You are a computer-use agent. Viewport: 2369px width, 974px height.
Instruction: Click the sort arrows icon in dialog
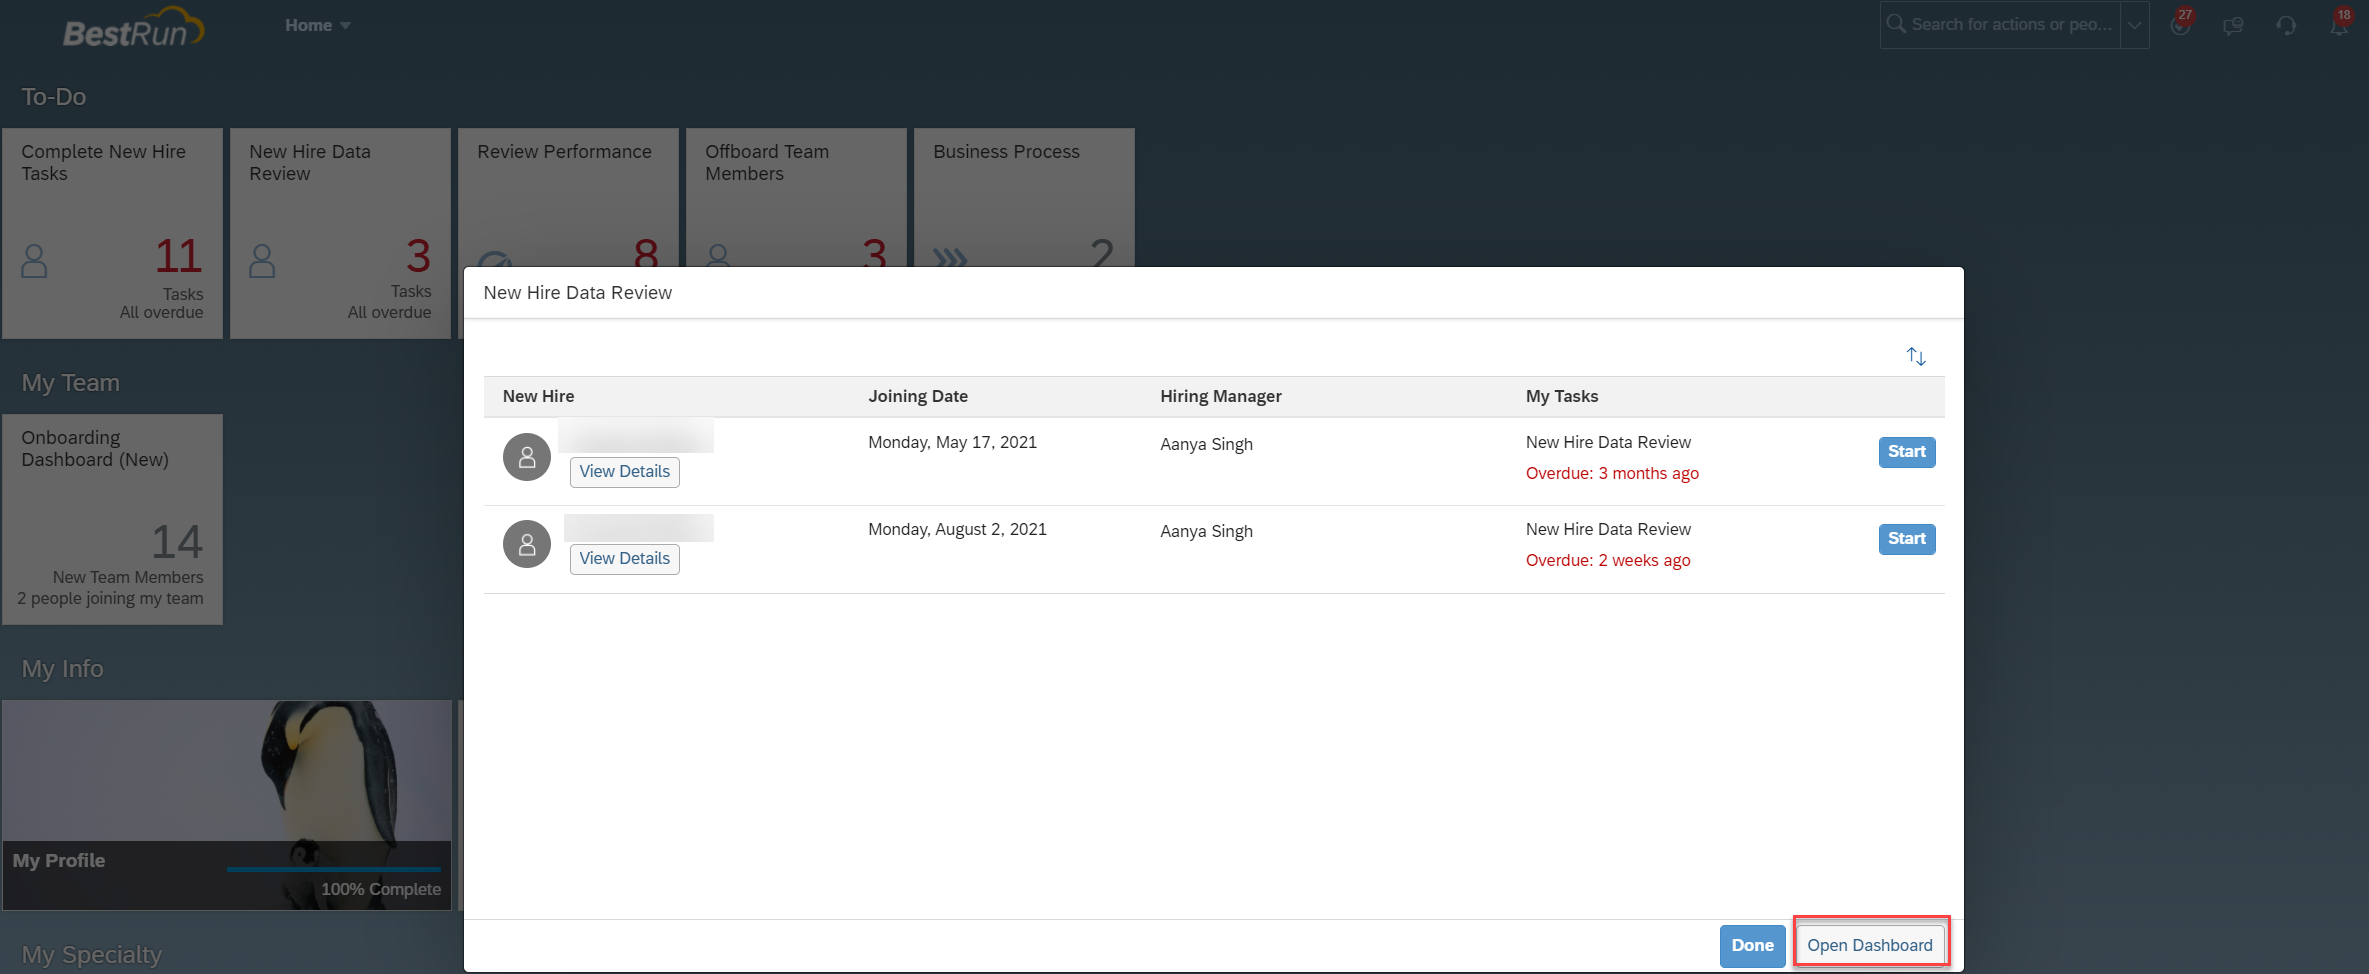pos(1916,356)
